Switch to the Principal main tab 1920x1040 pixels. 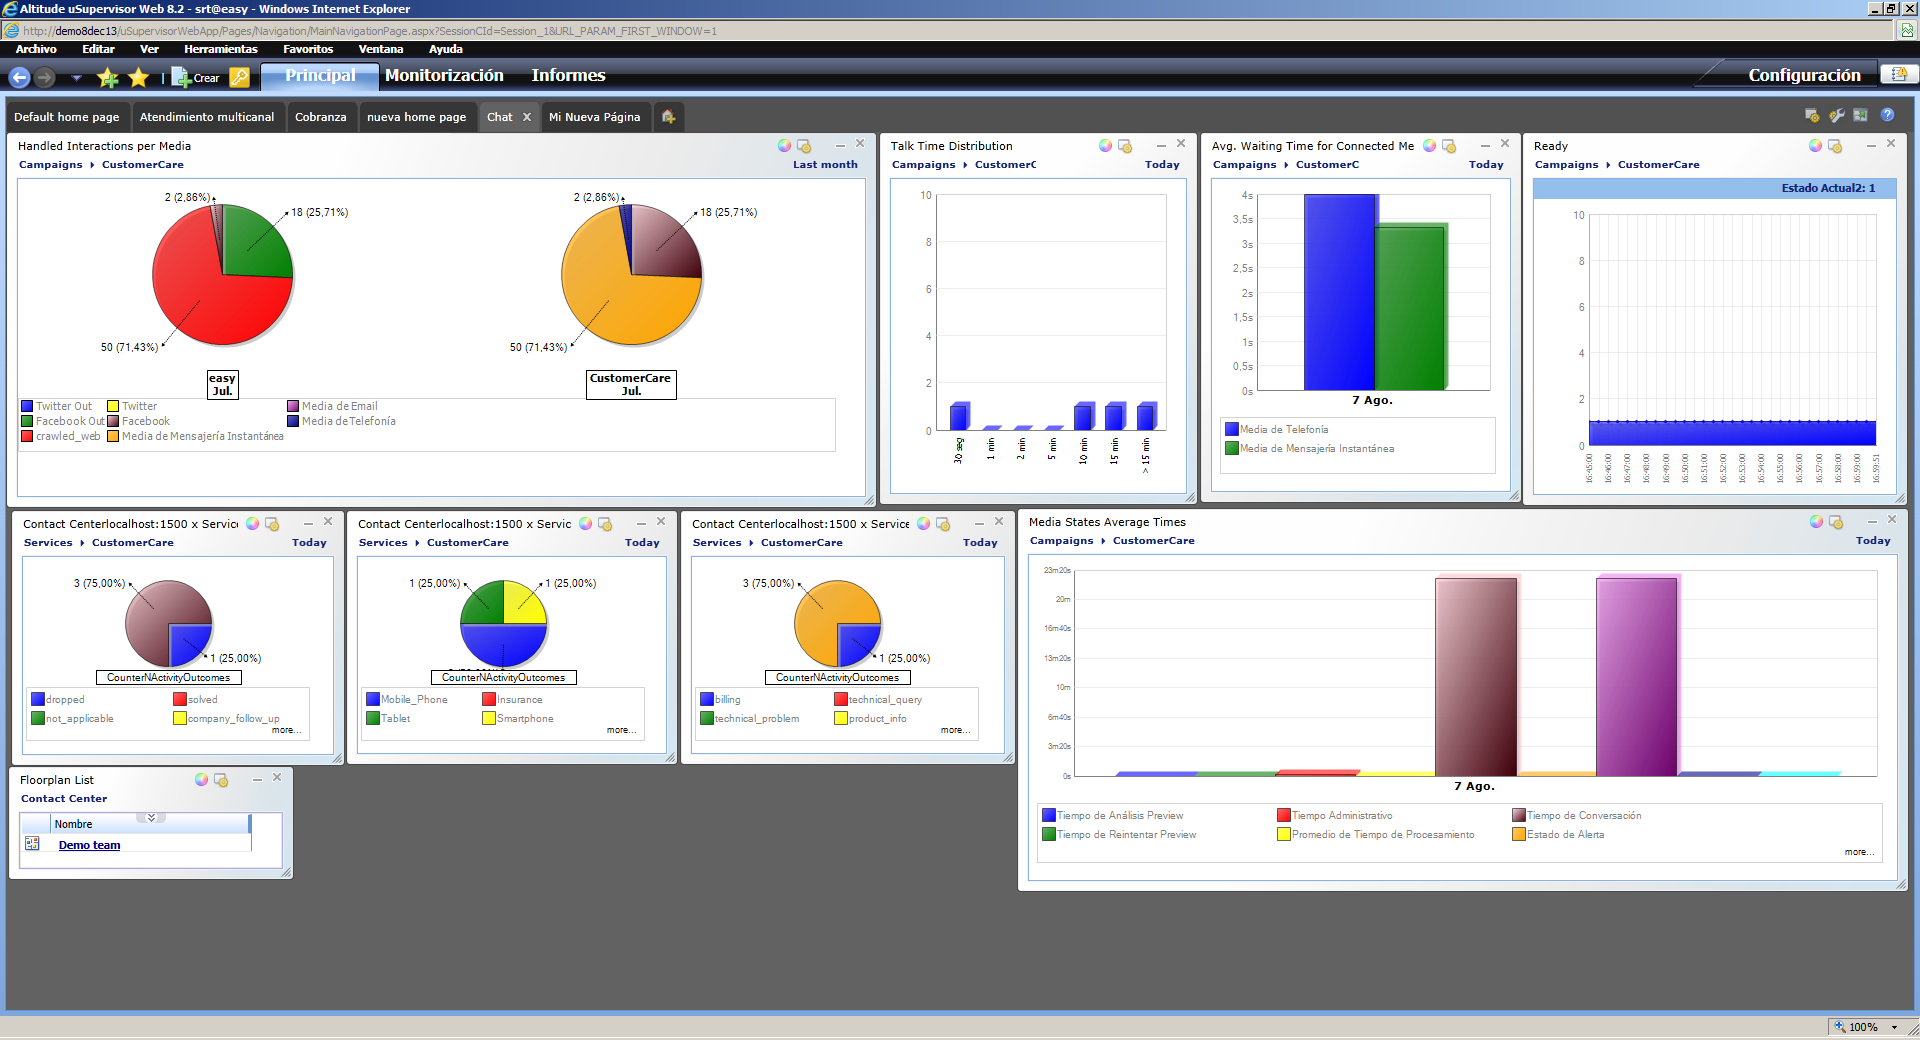[x=320, y=76]
